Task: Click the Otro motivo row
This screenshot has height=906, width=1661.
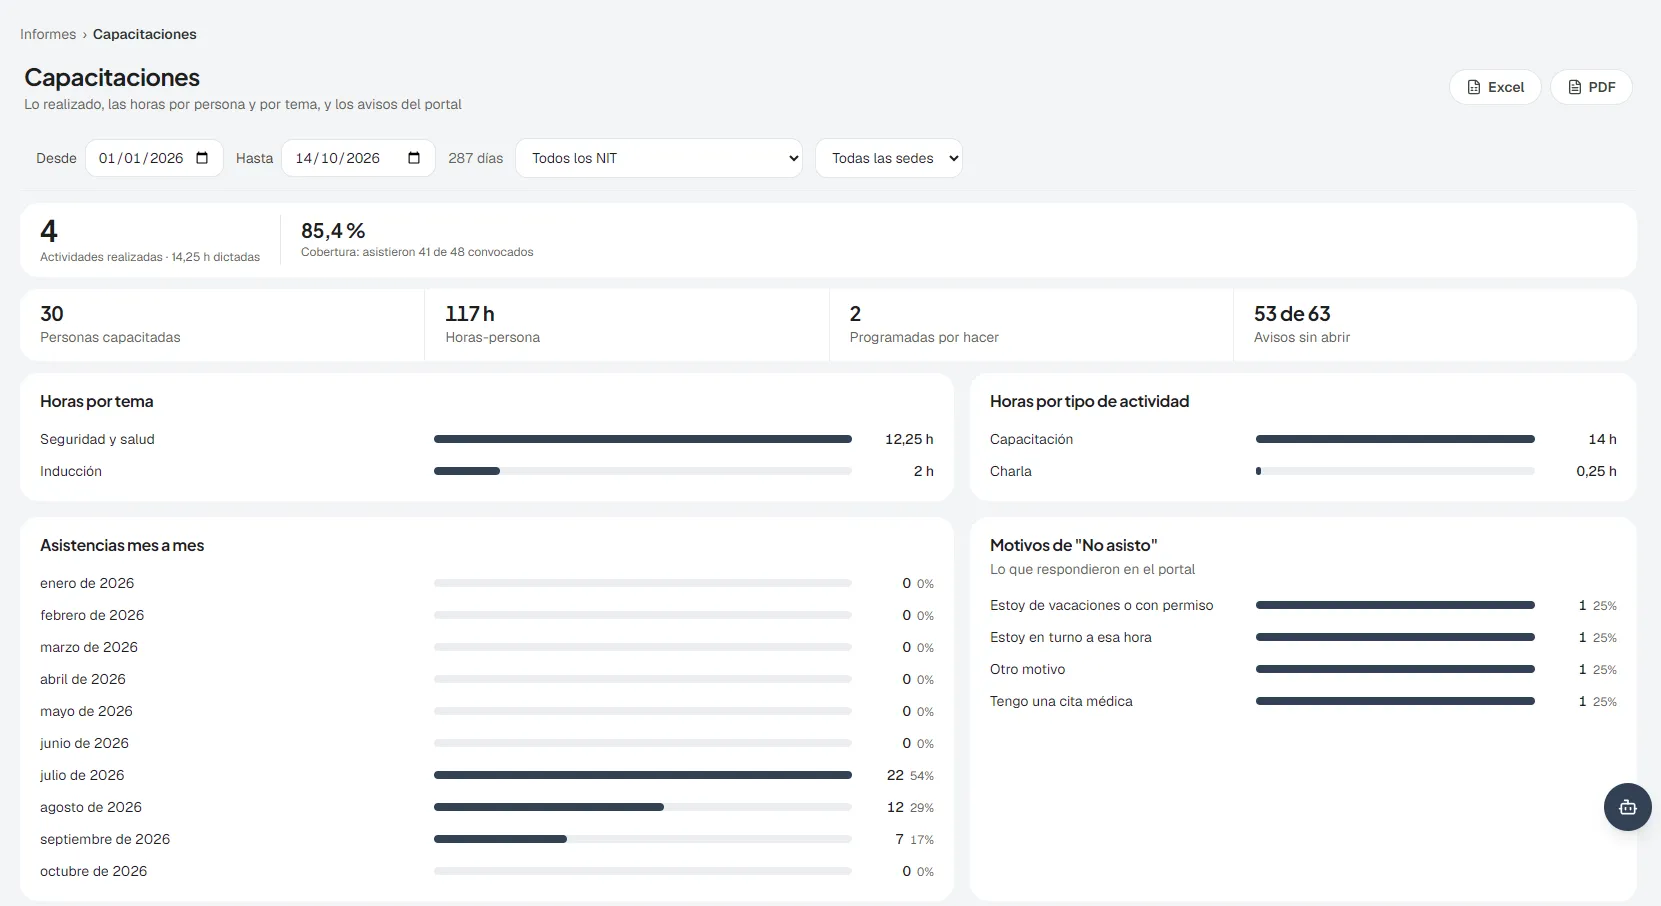Action: tap(1303, 669)
